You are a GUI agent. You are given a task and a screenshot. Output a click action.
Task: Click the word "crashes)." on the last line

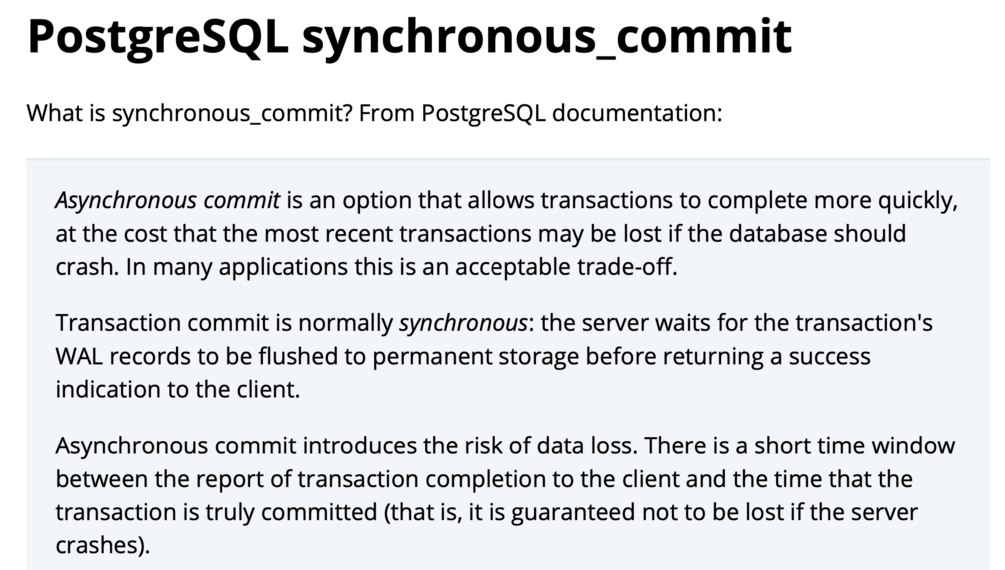coord(103,546)
